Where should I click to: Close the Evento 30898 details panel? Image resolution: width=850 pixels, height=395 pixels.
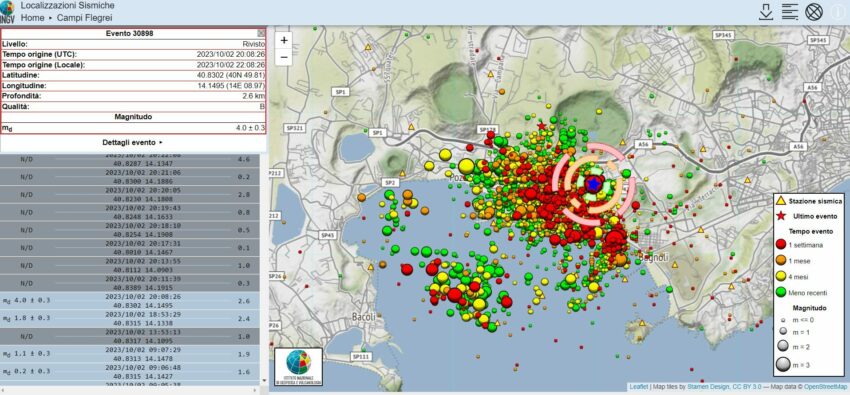(x=261, y=33)
